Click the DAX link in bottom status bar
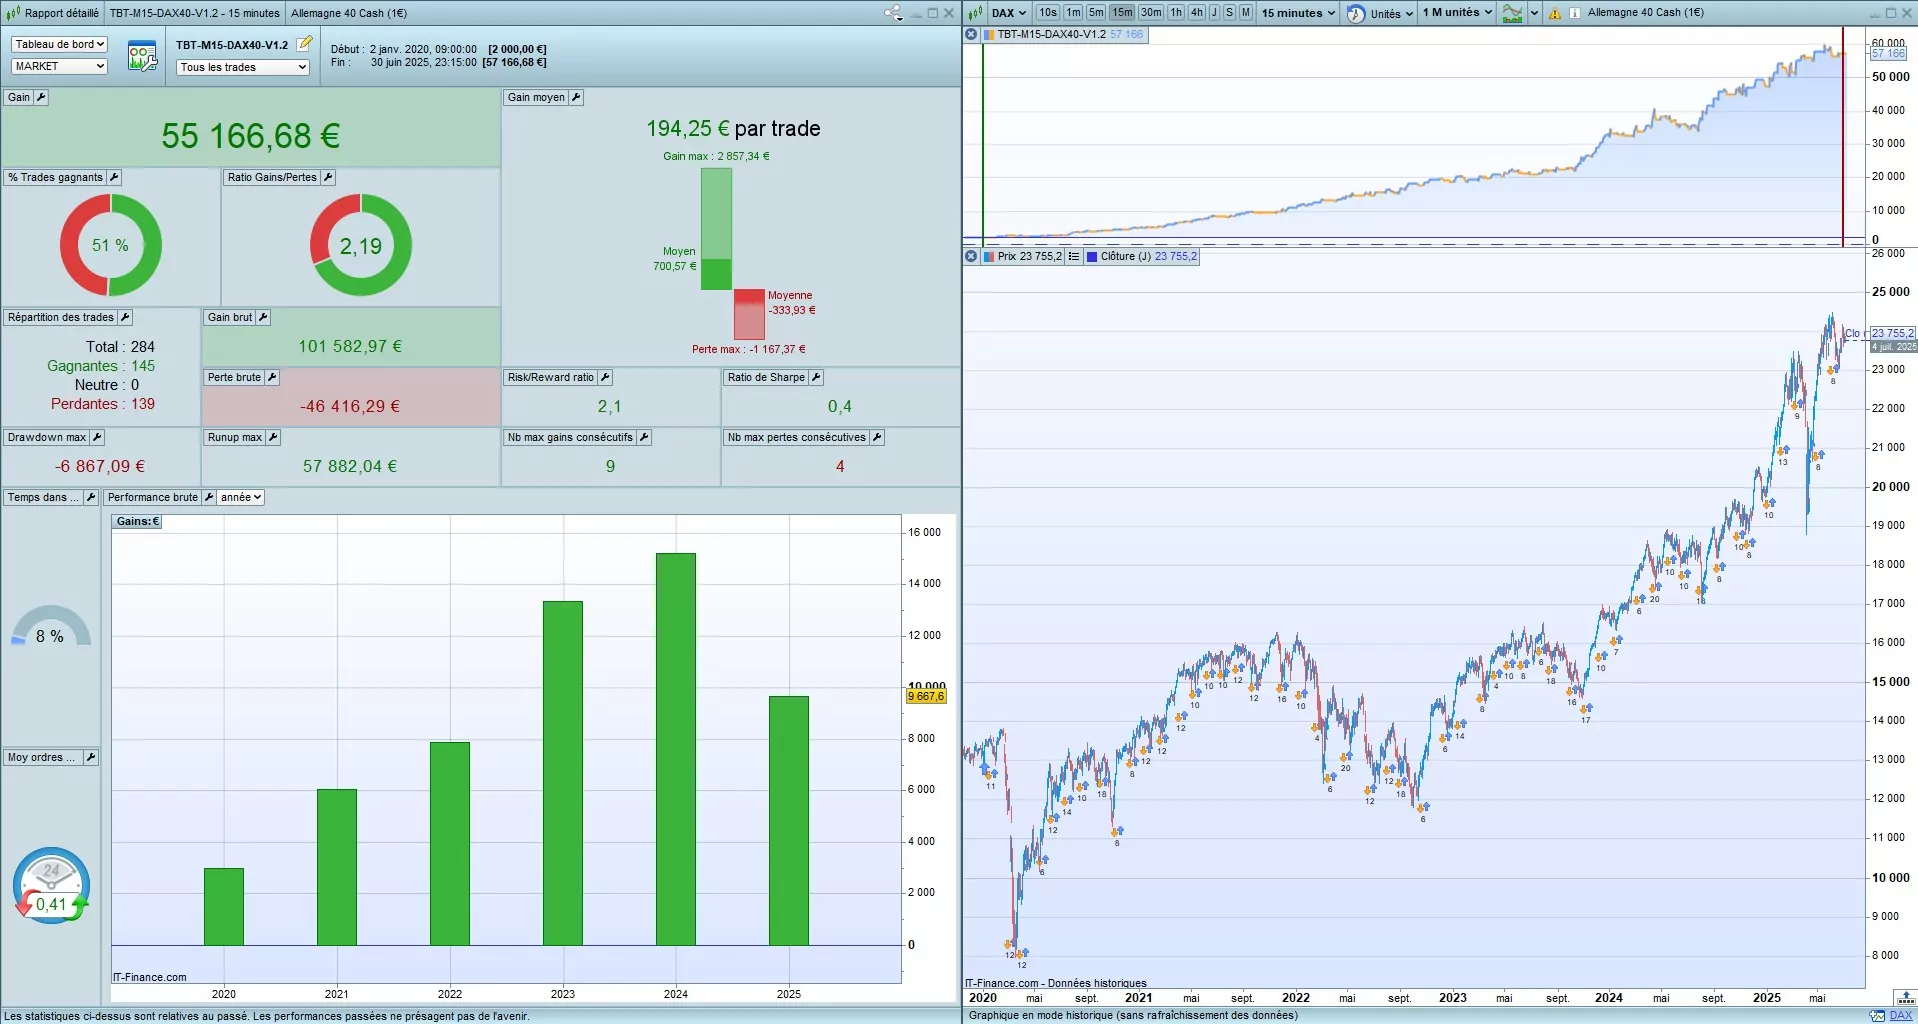This screenshot has height=1024, width=1918. [1900, 1015]
